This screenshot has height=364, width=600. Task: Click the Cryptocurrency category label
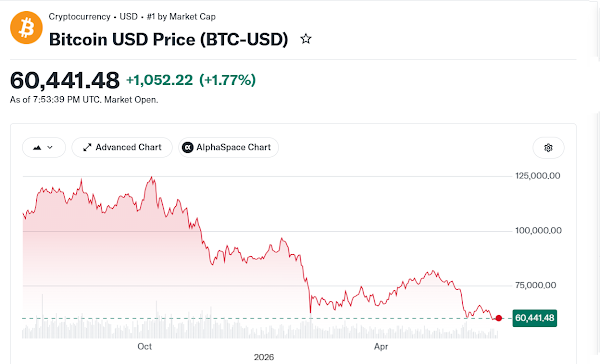coord(79,17)
